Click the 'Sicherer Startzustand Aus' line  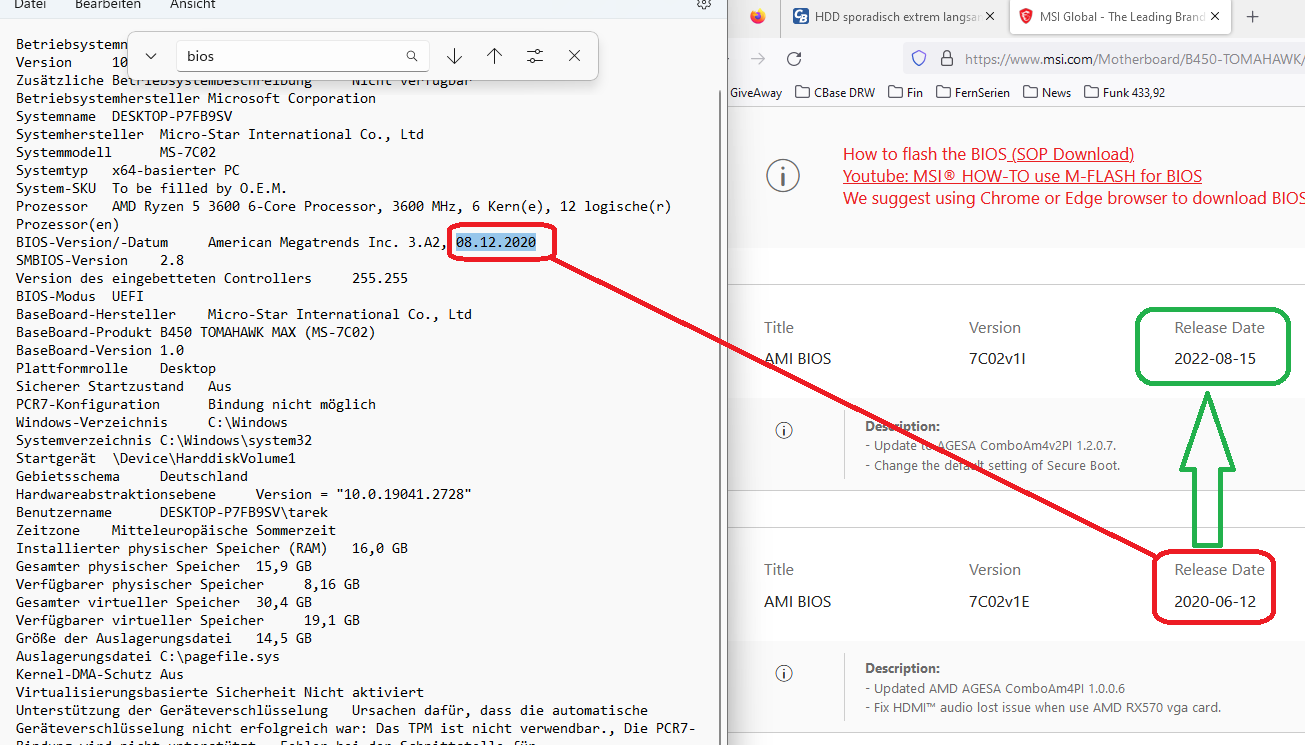pyautogui.click(x=124, y=386)
